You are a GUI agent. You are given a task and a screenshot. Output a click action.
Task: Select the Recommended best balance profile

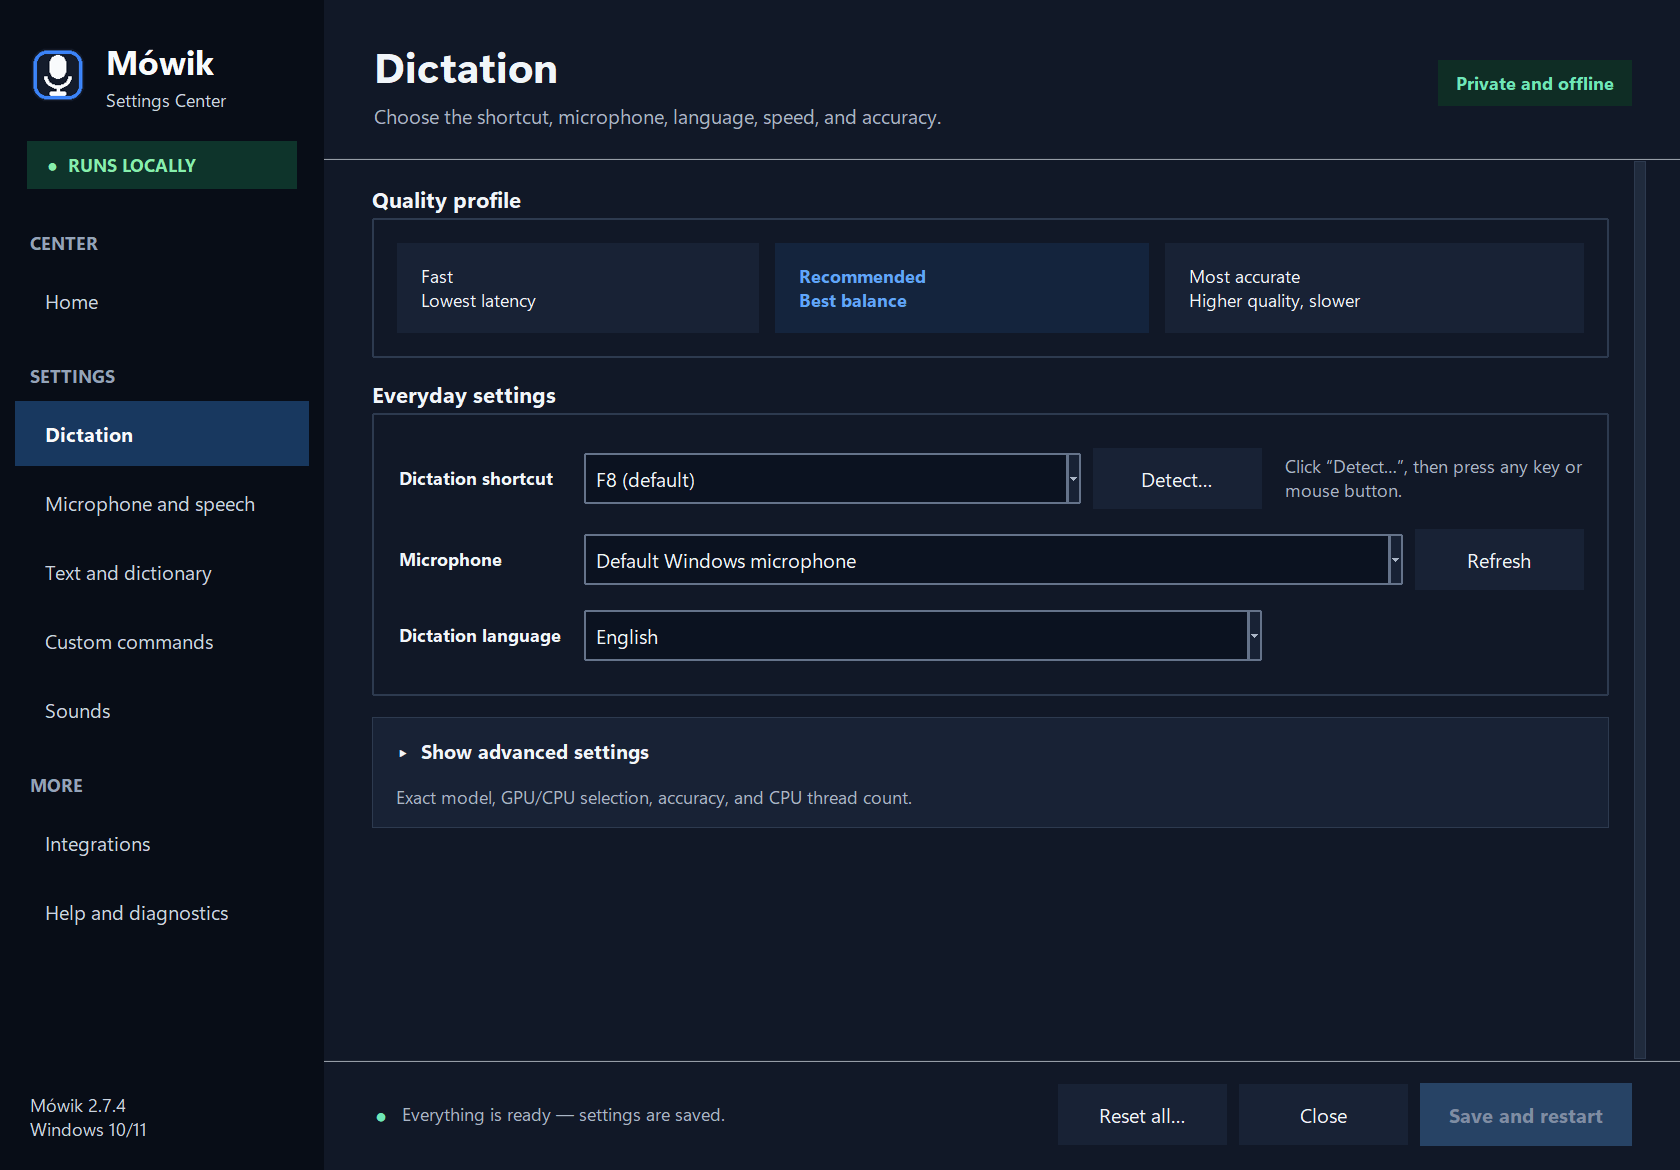click(x=961, y=288)
